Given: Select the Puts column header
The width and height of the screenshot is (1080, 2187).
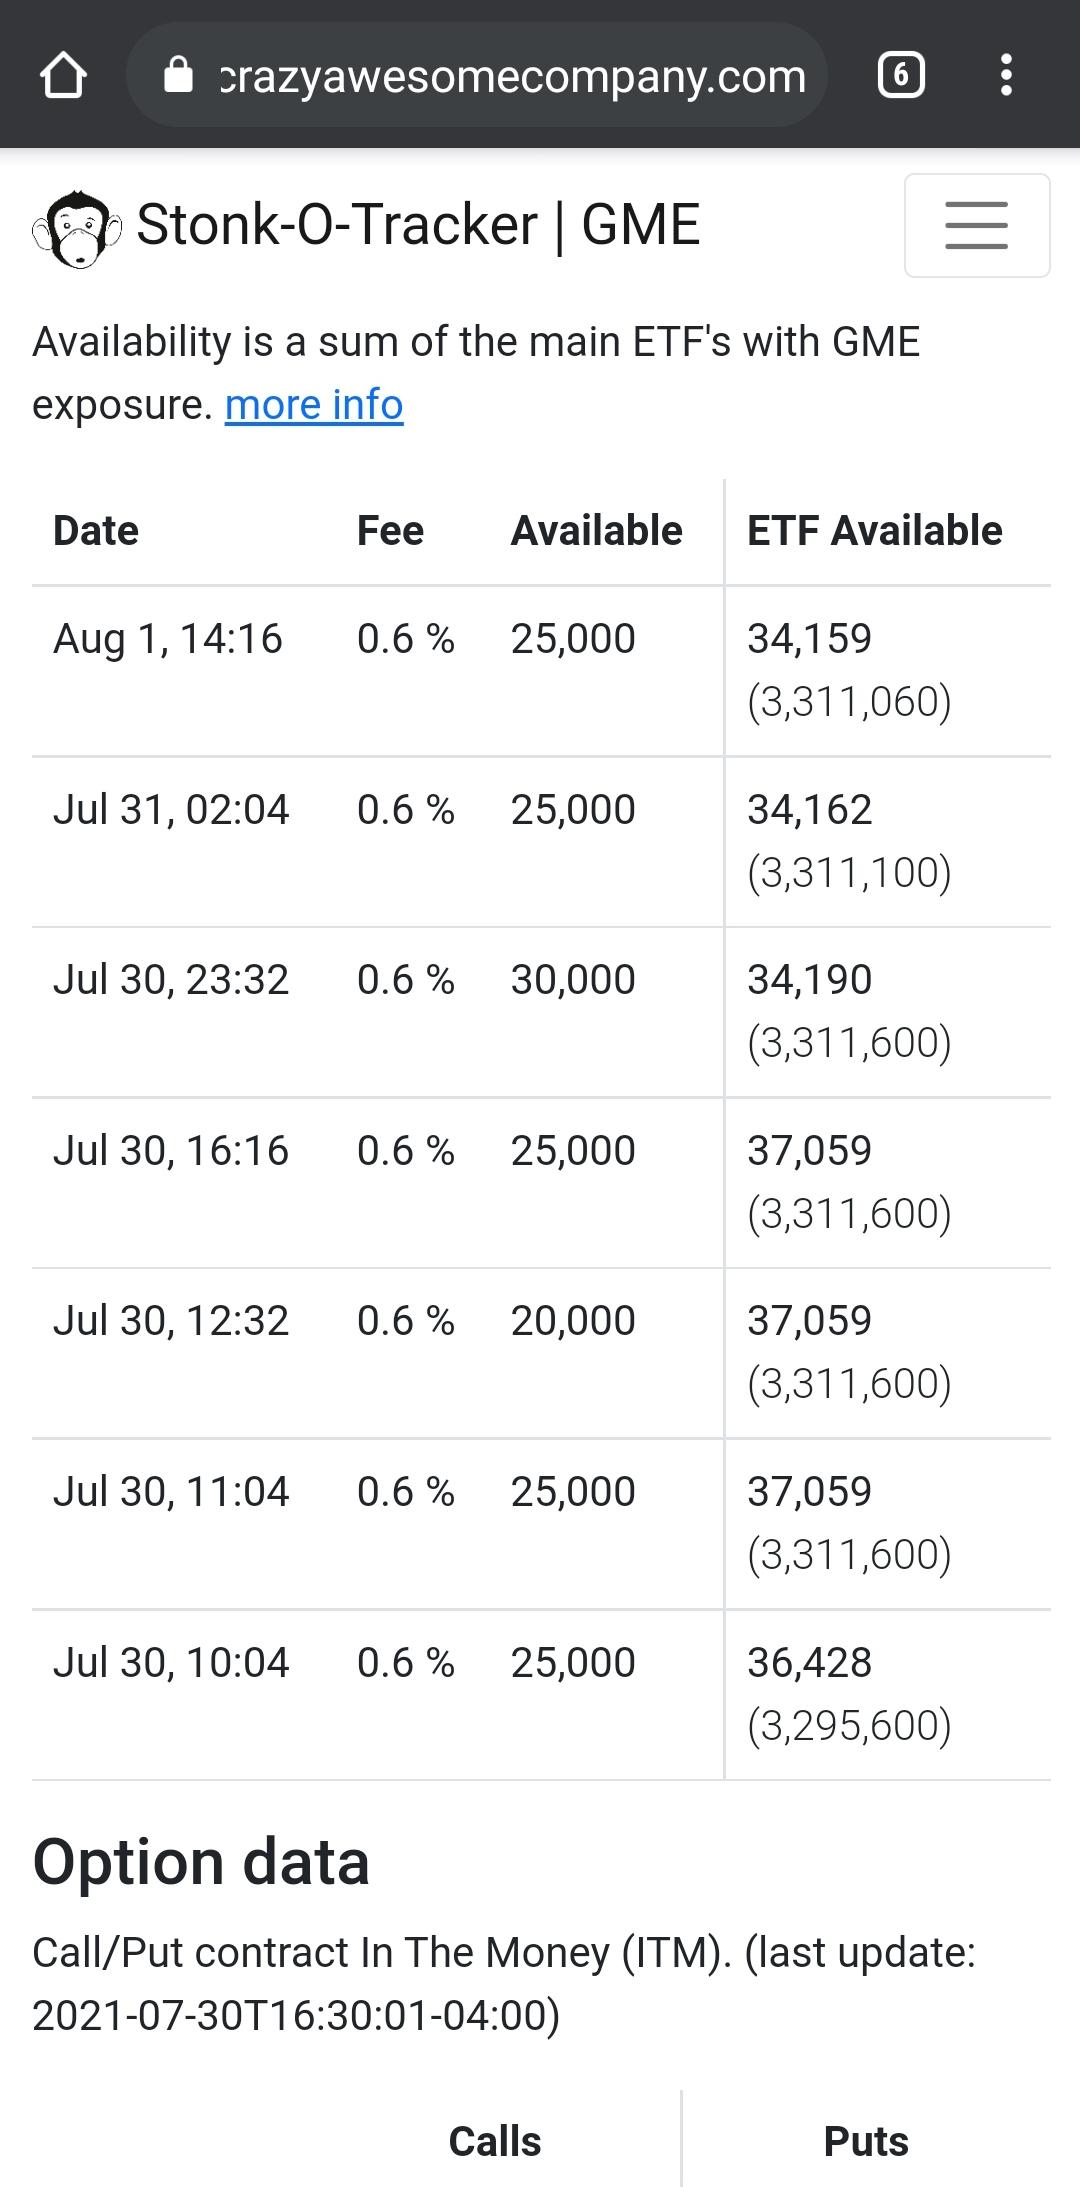Looking at the screenshot, I should click(x=866, y=2142).
